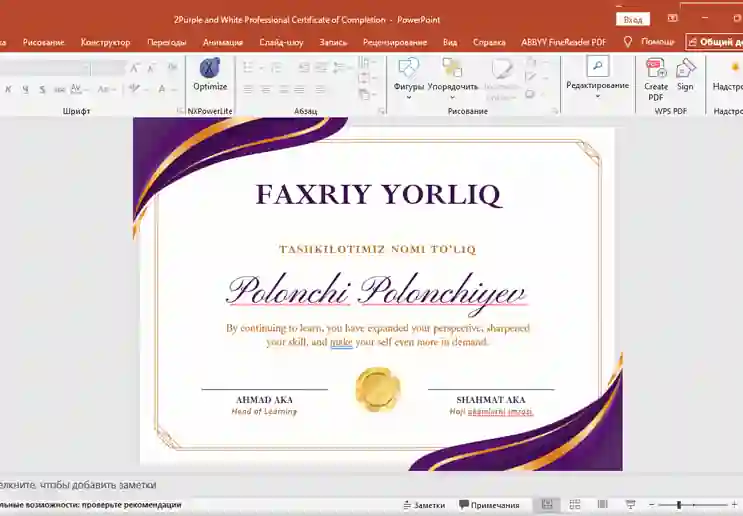The image size is (743, 516).
Task: Open the Анимация tab
Action: pos(223,42)
